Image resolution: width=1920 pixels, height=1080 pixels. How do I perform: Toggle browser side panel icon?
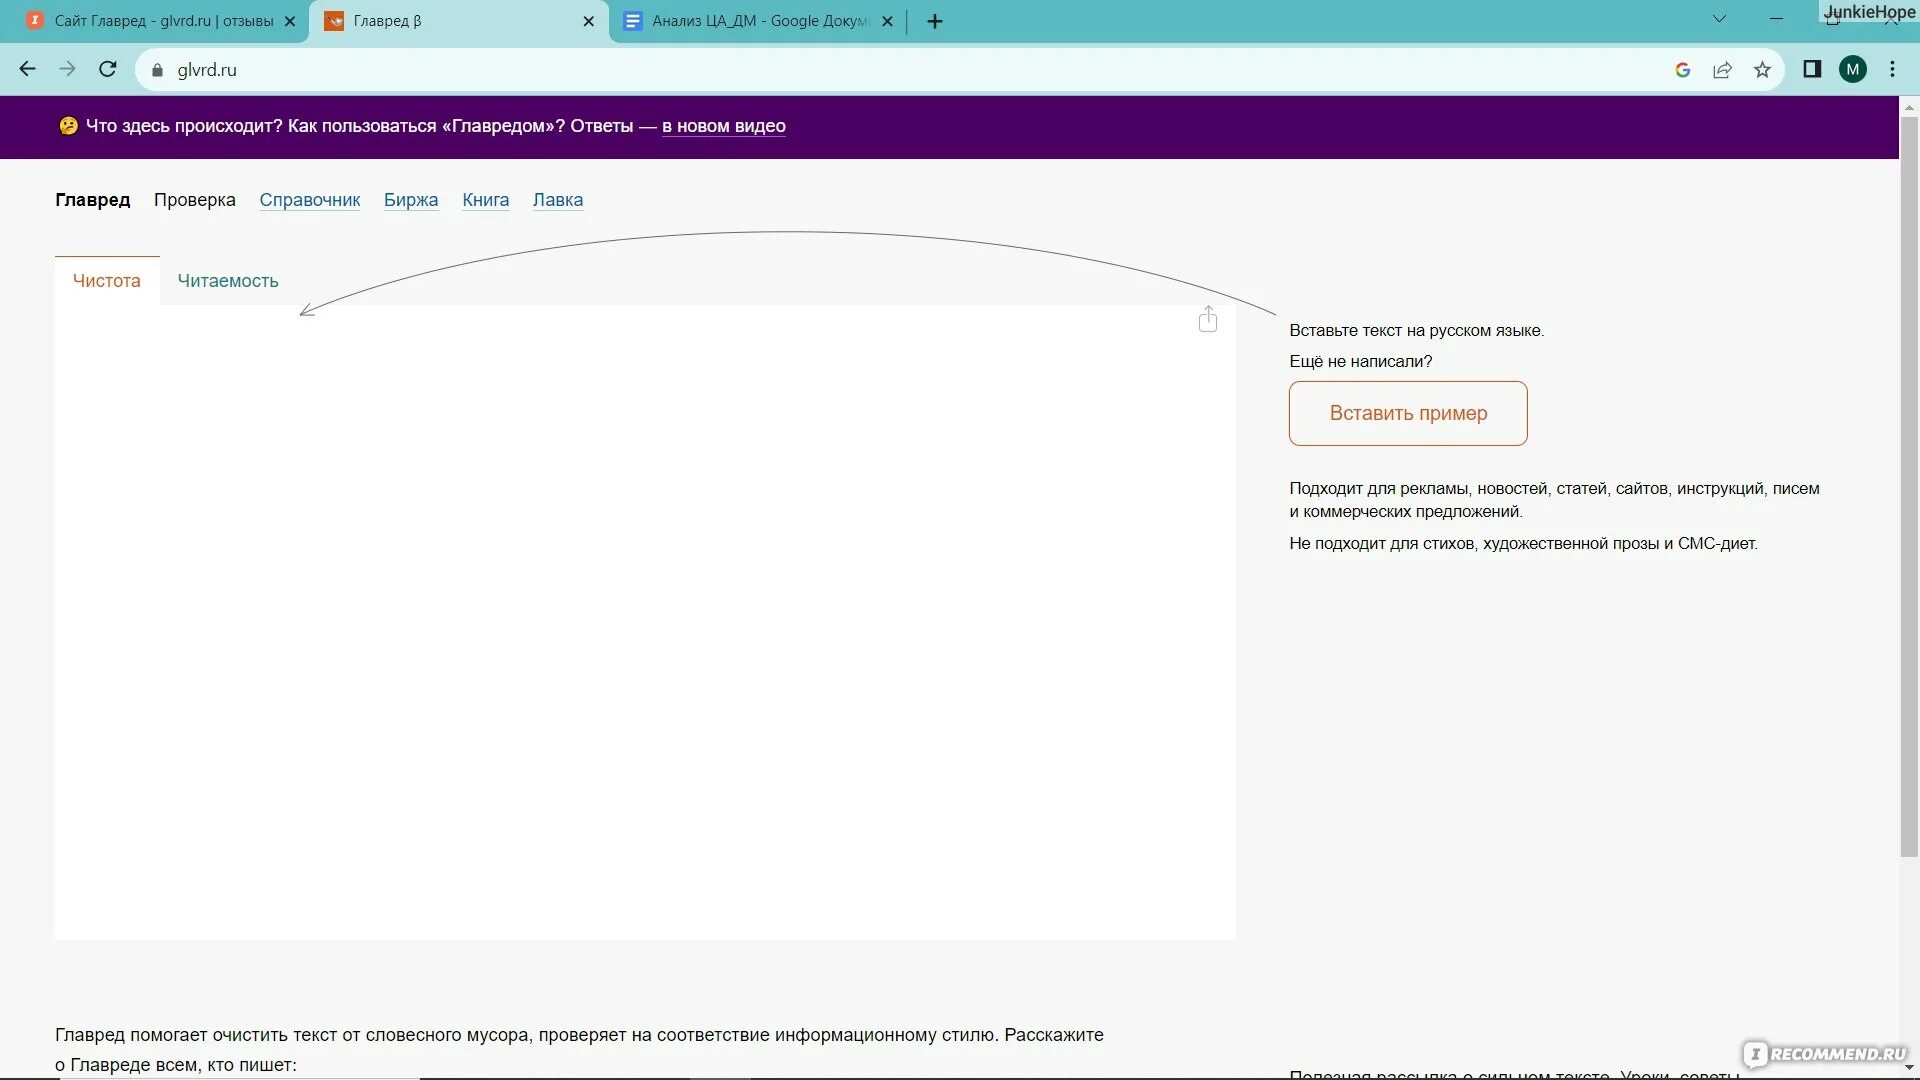(x=1812, y=69)
